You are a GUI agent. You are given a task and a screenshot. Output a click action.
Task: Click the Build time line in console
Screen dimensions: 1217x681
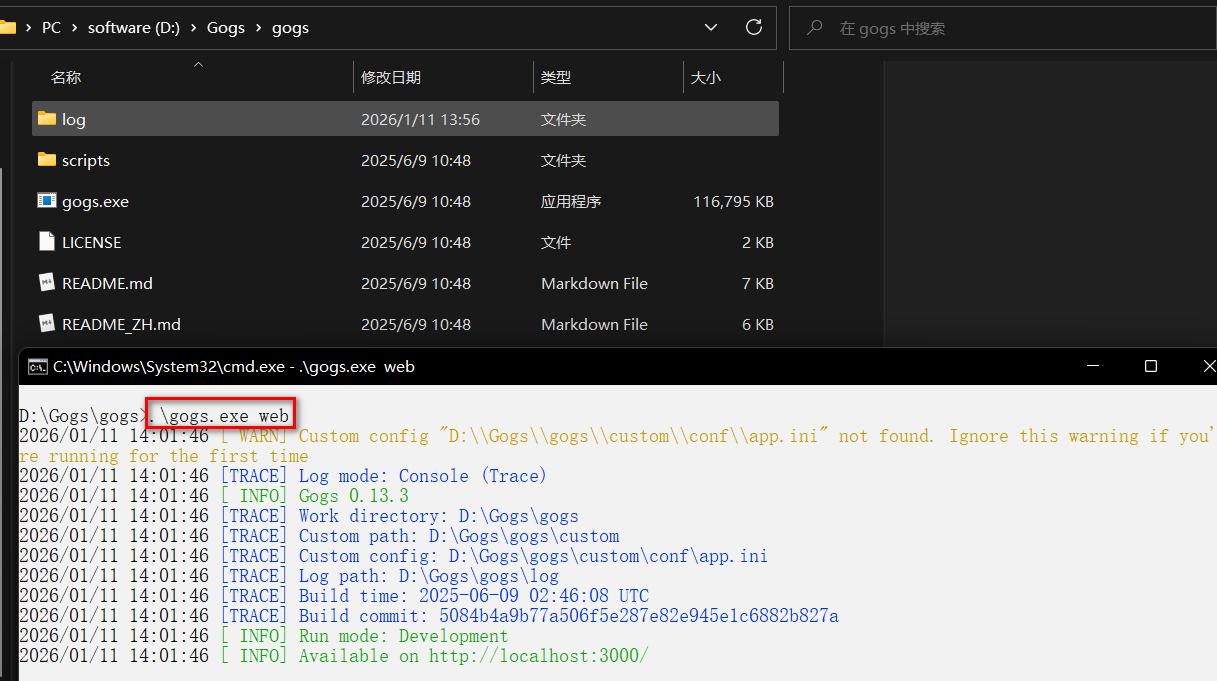tap(334, 596)
